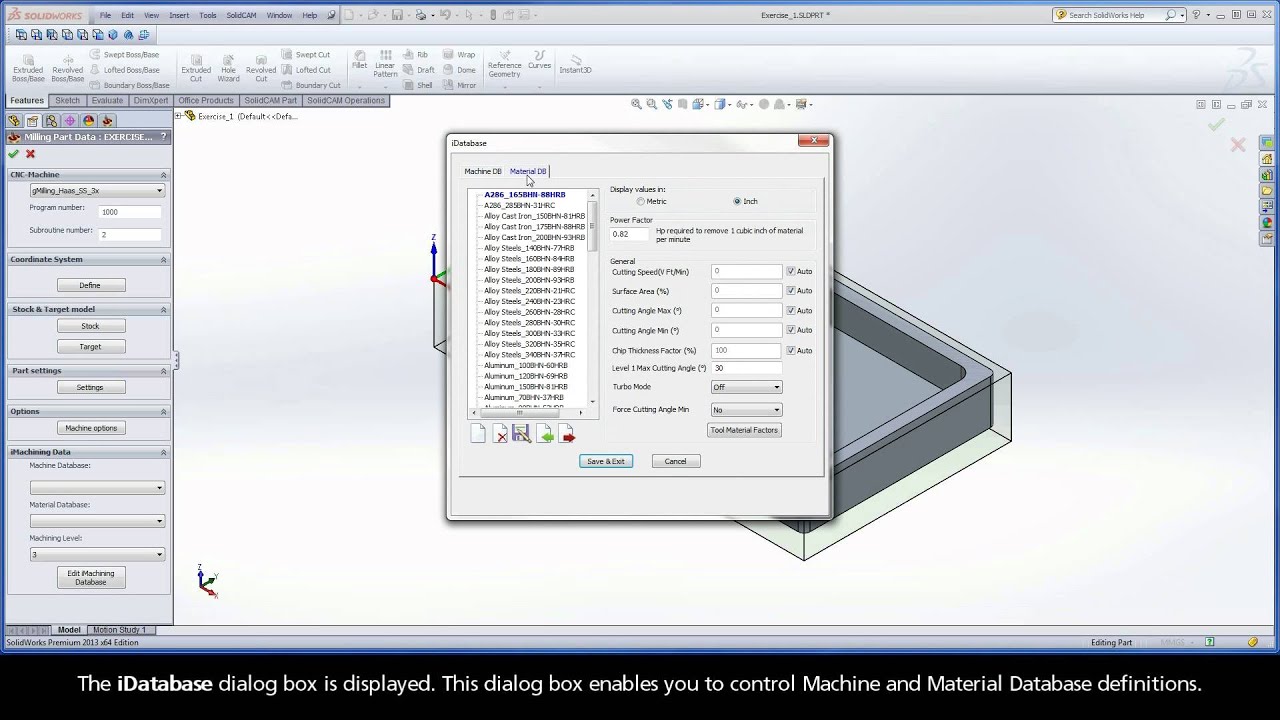
Task: Toggle Auto checkbox for Cutting Angle Max
Action: (791, 310)
